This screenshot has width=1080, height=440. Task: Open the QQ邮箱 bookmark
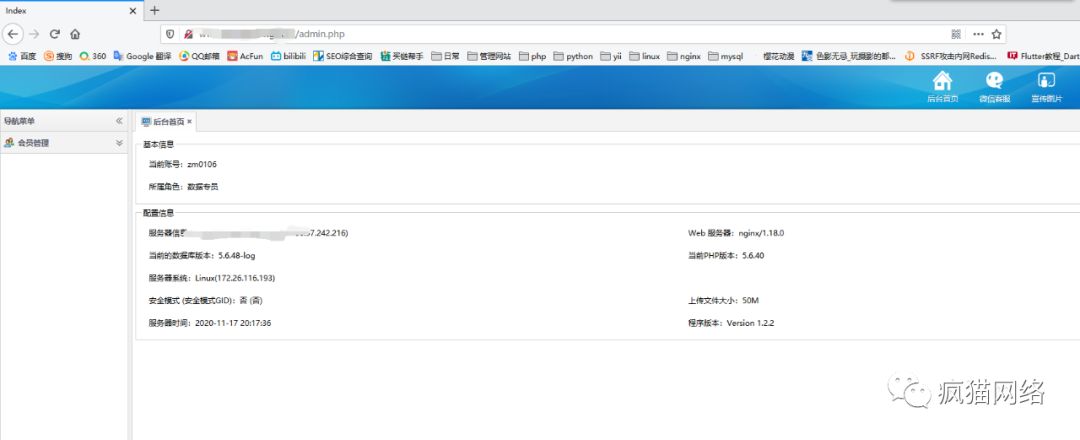[200, 56]
